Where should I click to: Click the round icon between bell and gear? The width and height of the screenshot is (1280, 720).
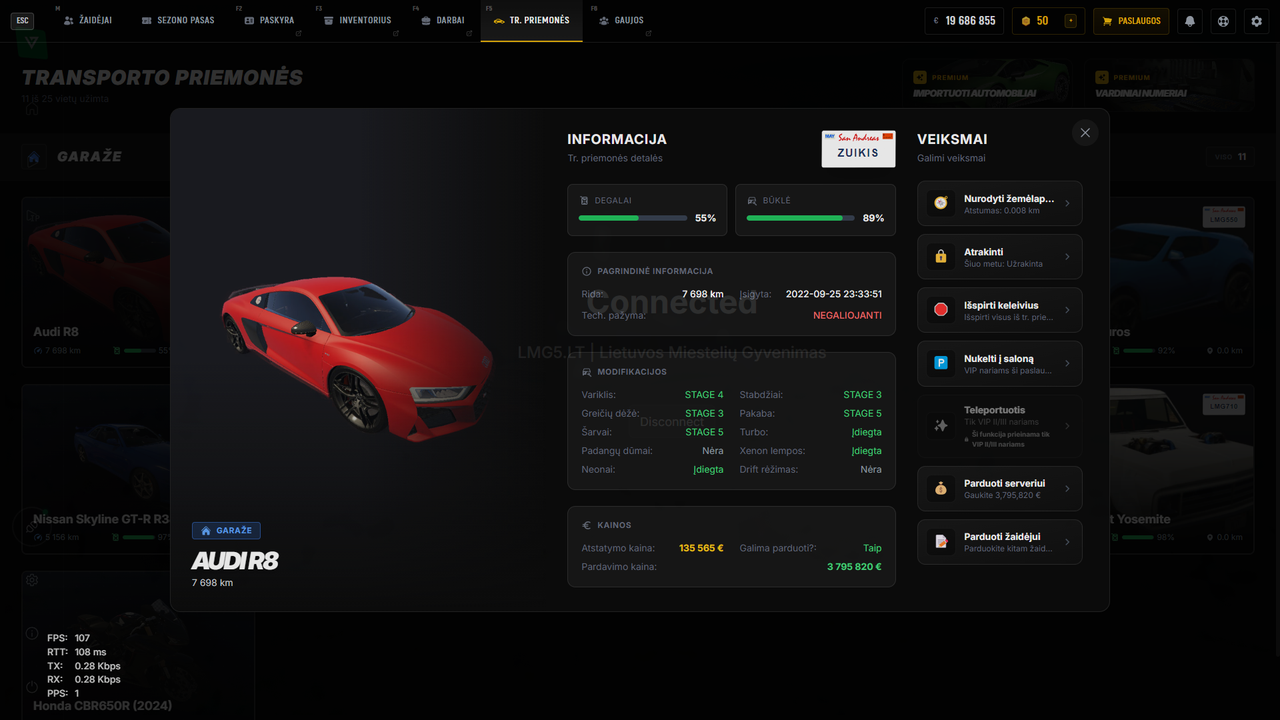tap(1223, 20)
